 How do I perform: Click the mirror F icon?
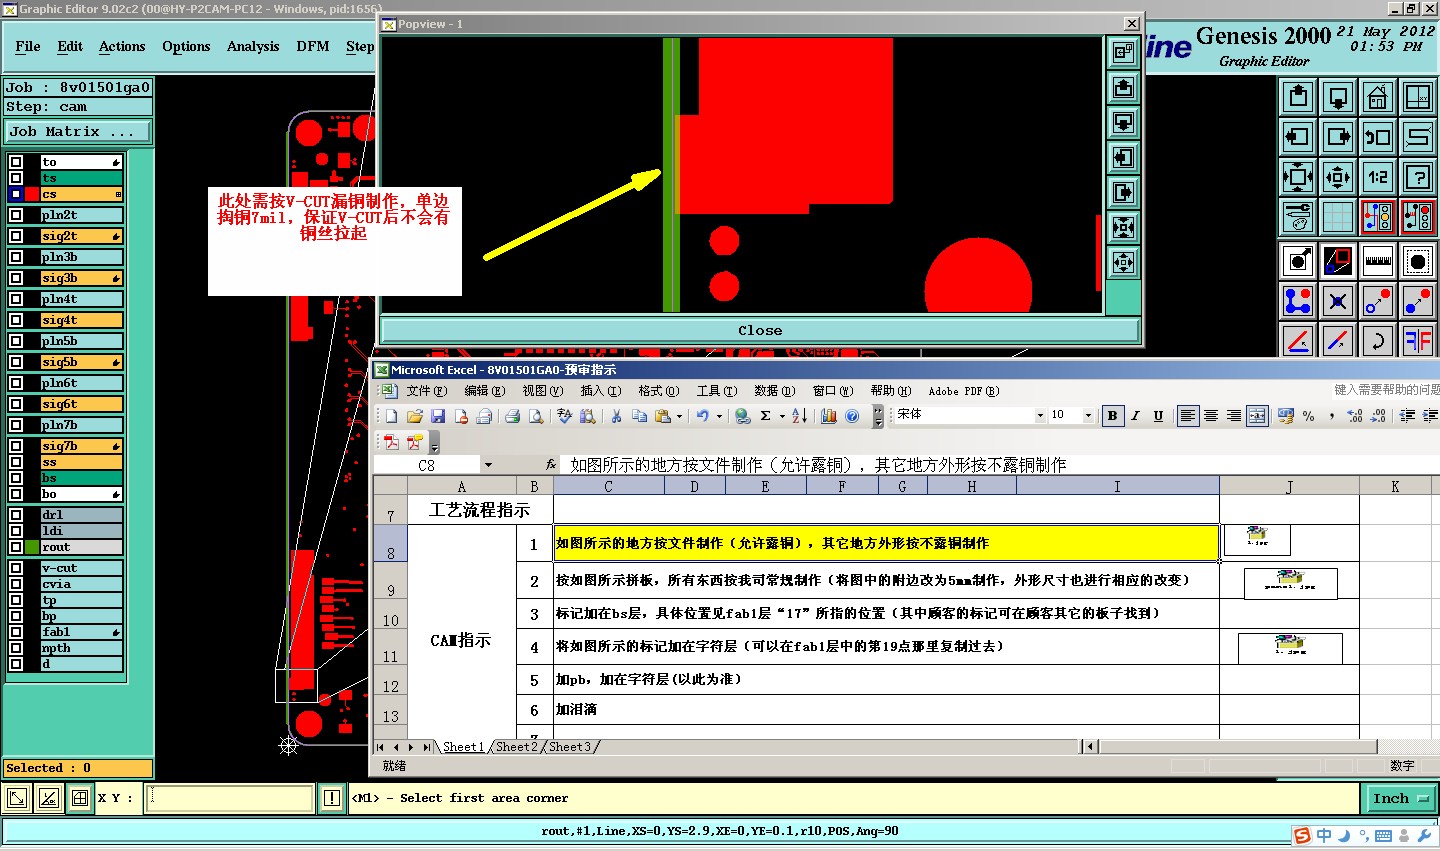click(1418, 341)
